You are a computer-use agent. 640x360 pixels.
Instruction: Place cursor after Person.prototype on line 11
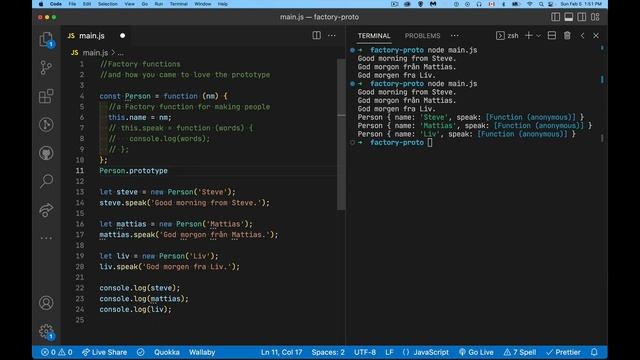pos(168,171)
